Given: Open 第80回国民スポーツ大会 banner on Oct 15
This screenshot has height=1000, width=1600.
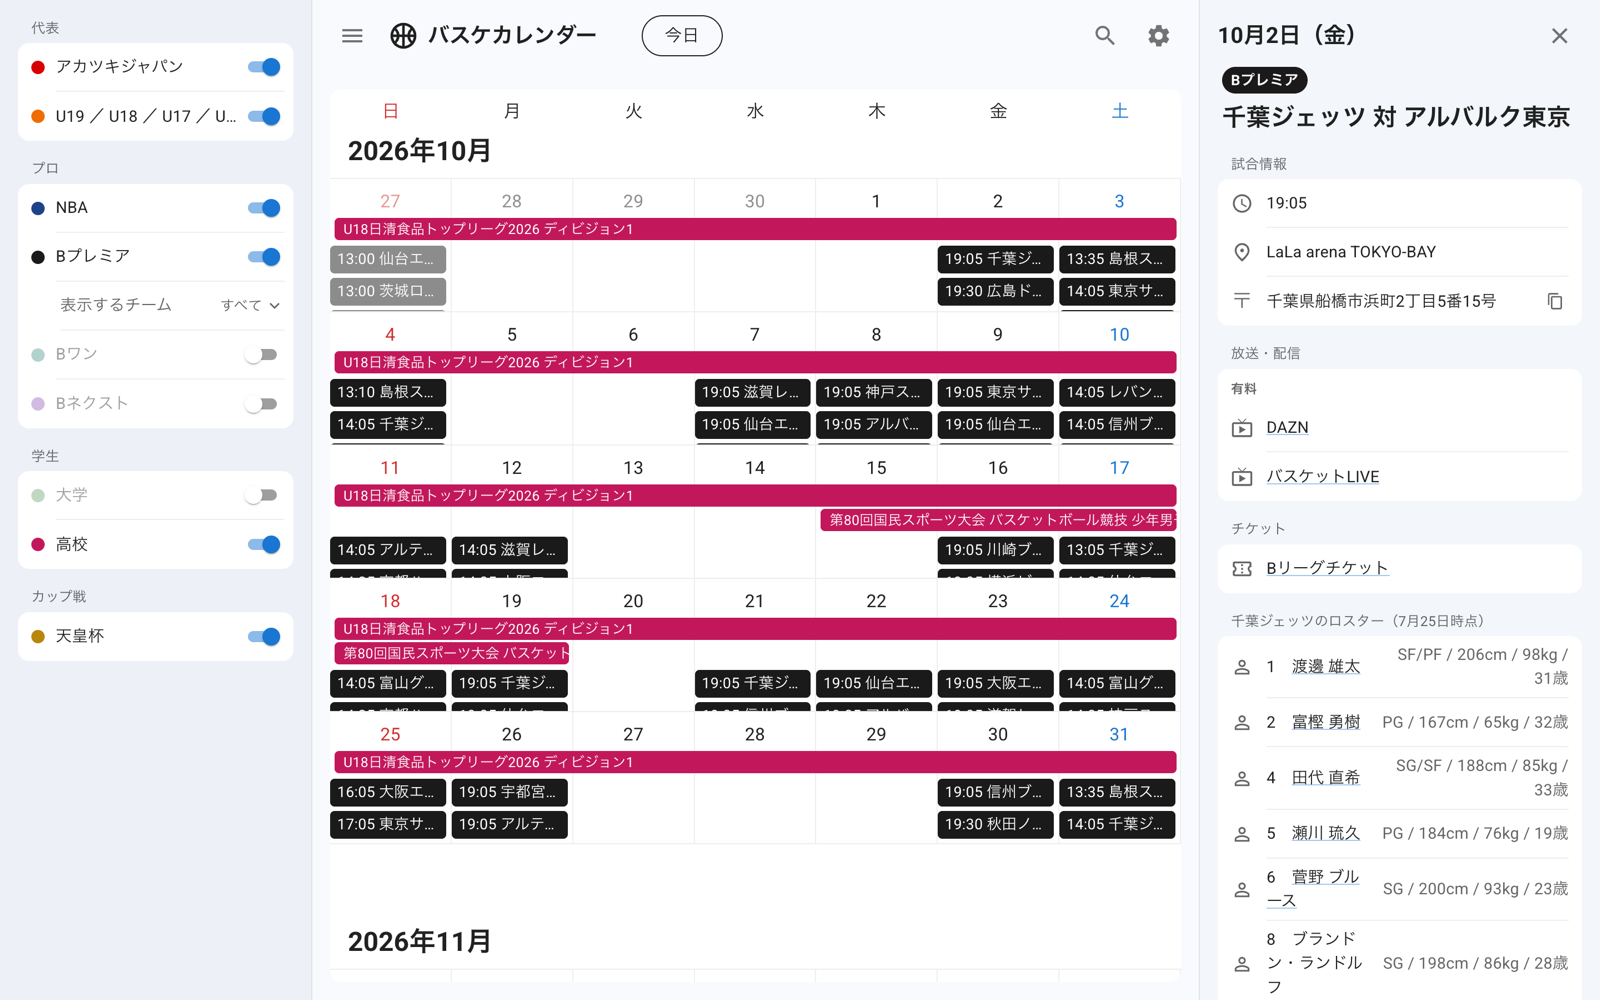Looking at the screenshot, I should click(x=998, y=520).
